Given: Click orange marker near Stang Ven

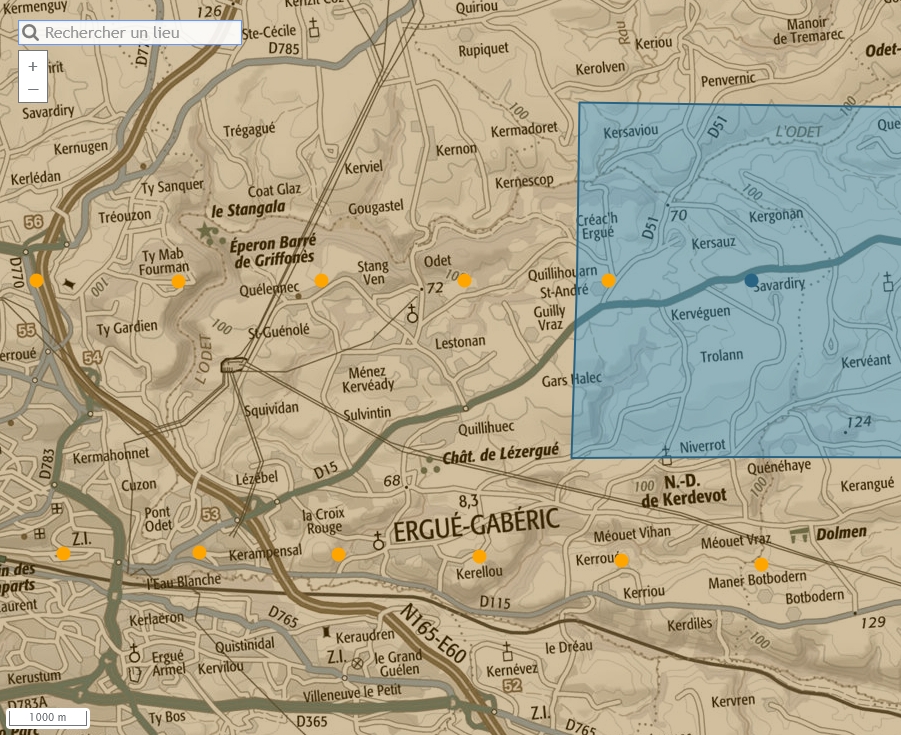Looking at the screenshot, I should (322, 280).
